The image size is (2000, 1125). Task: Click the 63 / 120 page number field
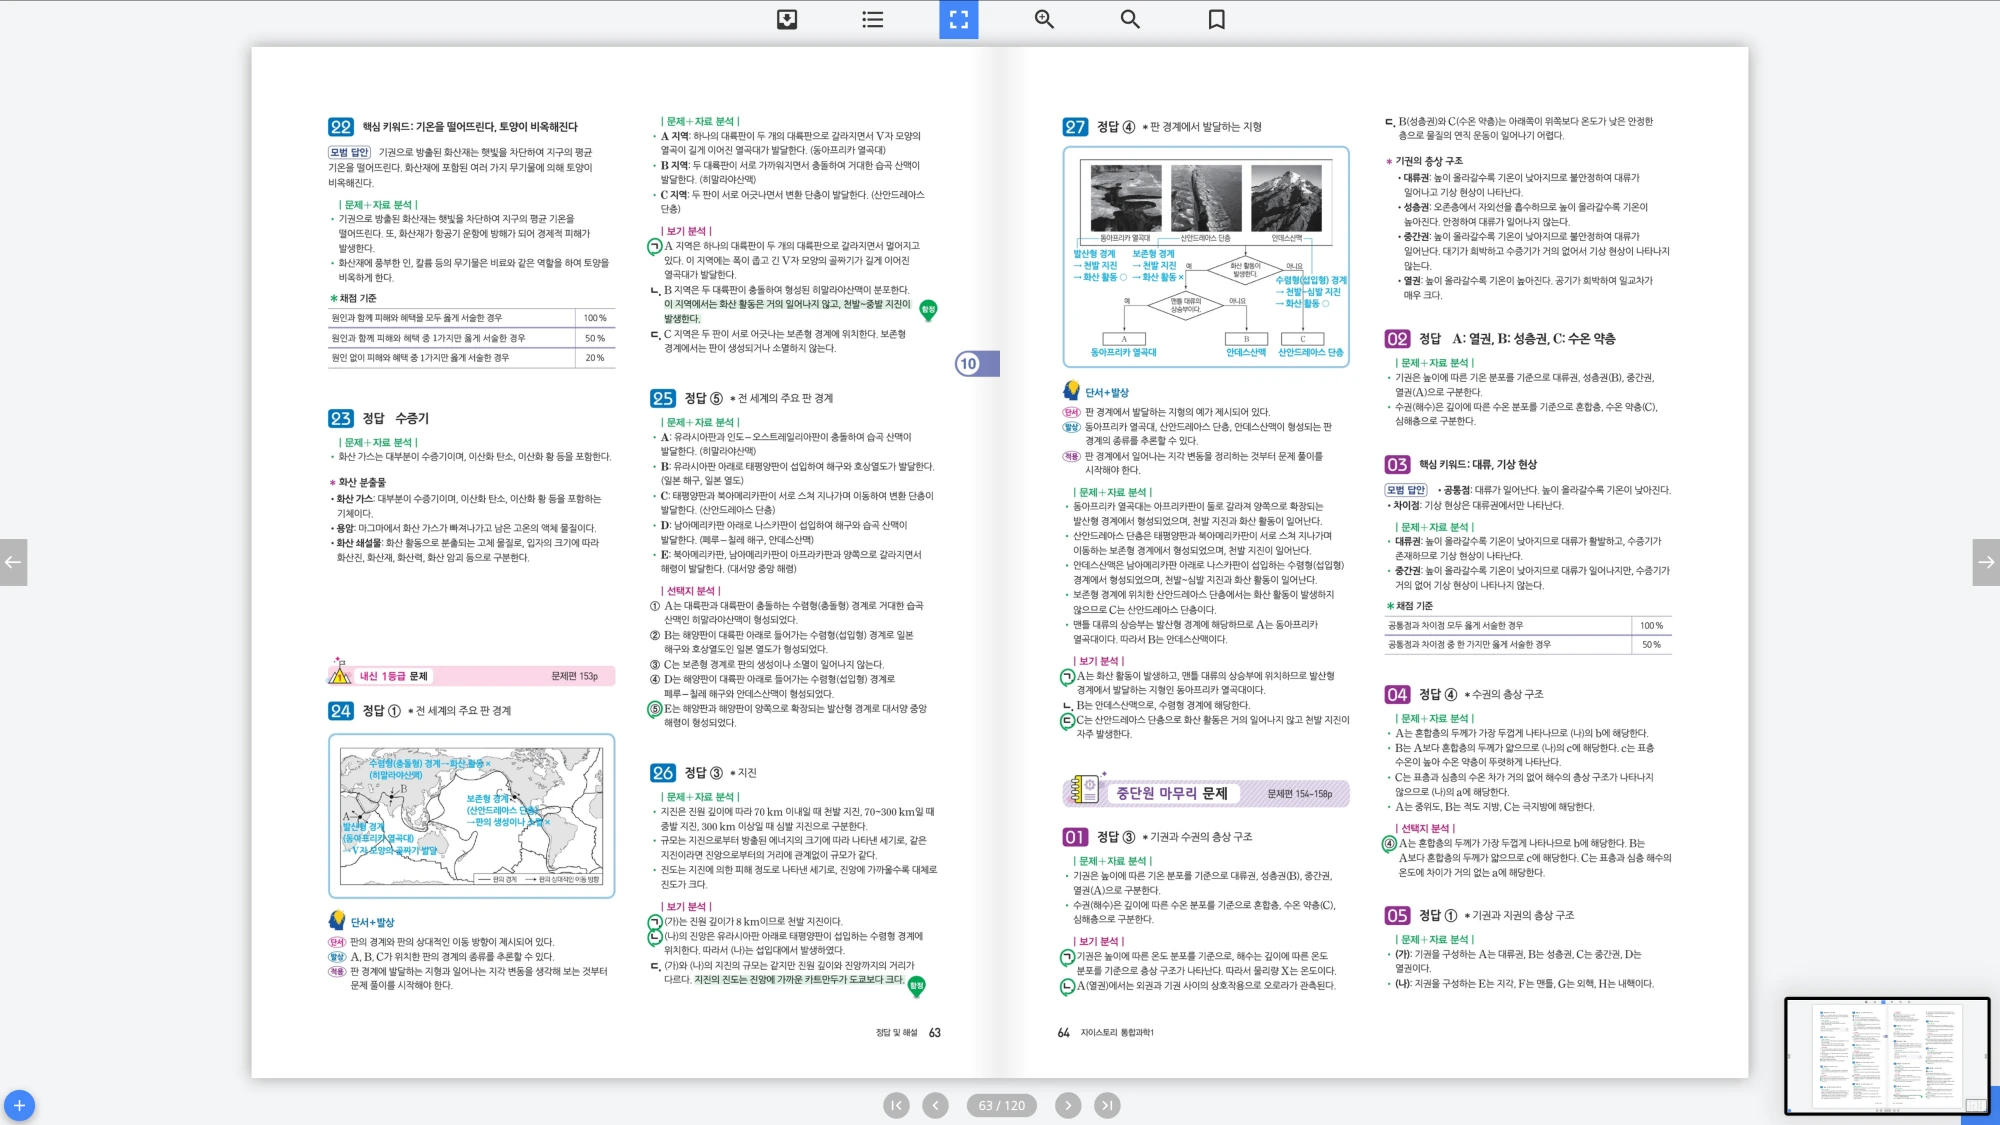1001,1105
